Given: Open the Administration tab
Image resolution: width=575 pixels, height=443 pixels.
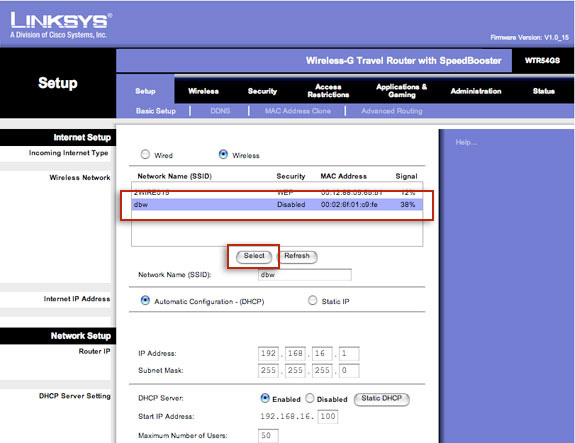Looking at the screenshot, I should [x=476, y=91].
